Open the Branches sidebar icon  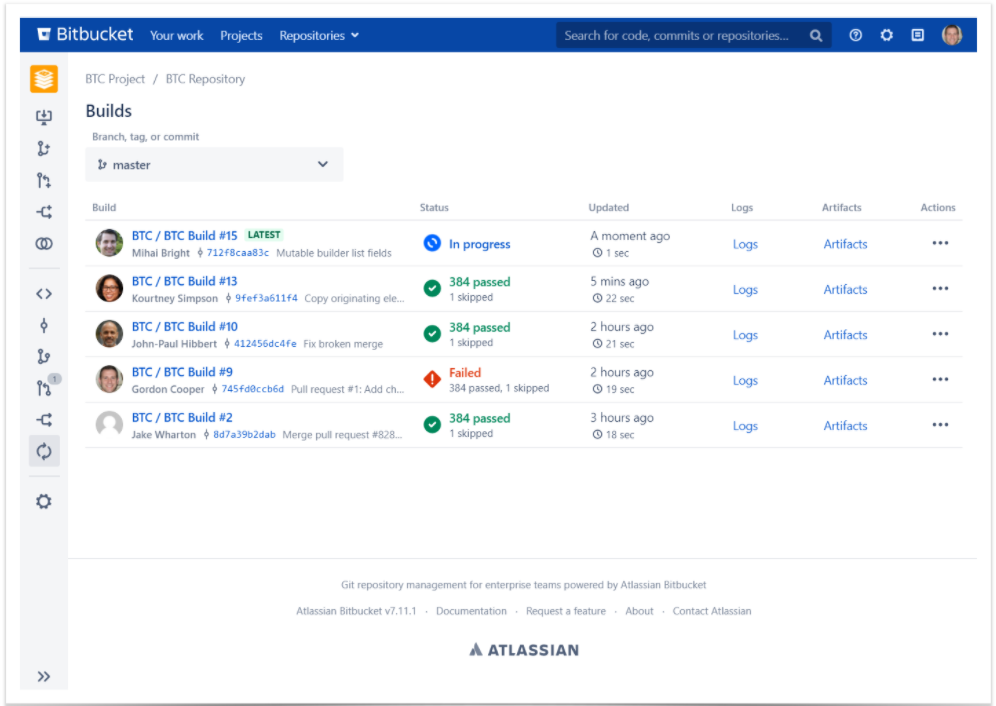tap(44, 356)
